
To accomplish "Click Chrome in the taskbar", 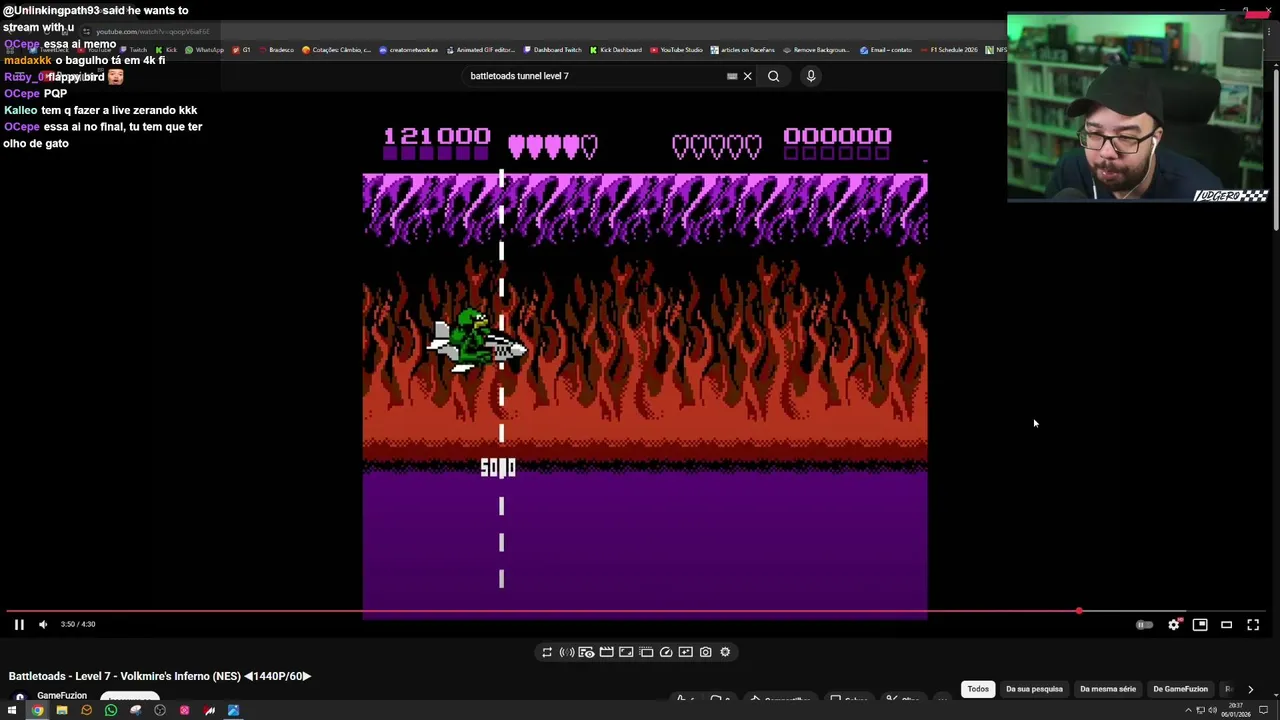I will click(x=37, y=711).
